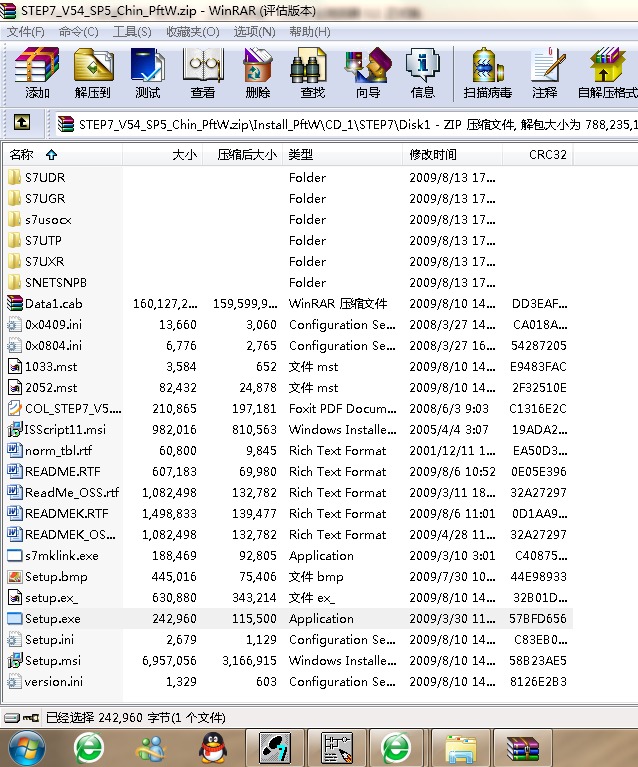Image resolution: width=638 pixels, height=767 pixels.
Task: Open the 选项(N) menu
Action: [255, 32]
